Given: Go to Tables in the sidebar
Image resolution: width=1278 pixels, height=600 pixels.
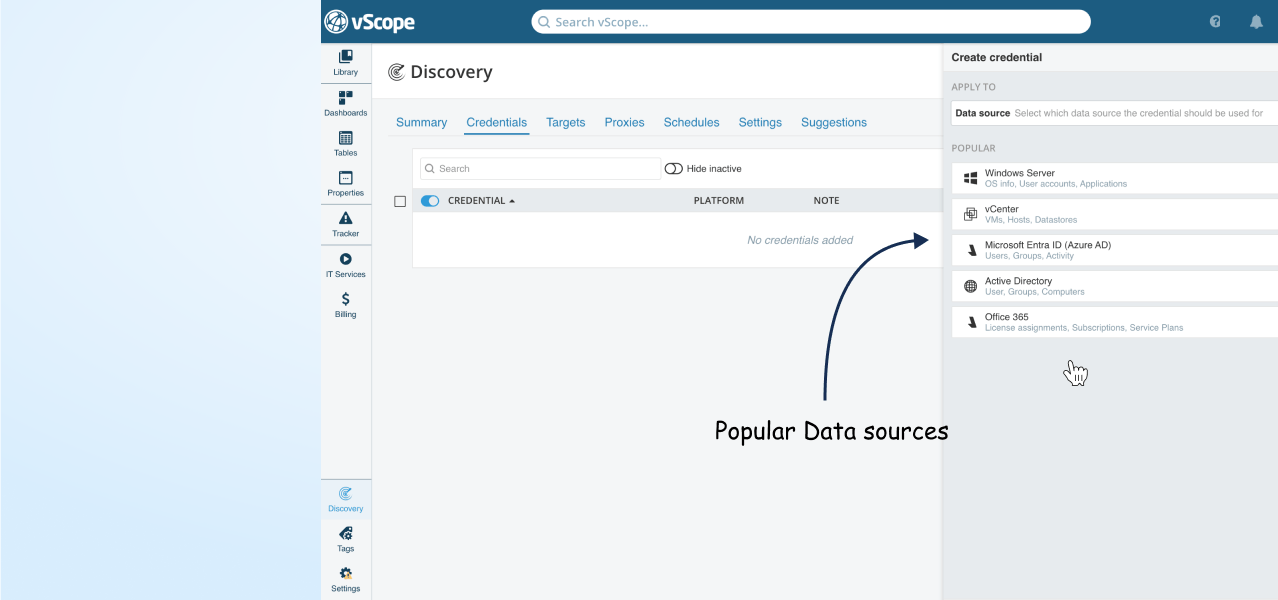Looking at the screenshot, I should pos(346,144).
